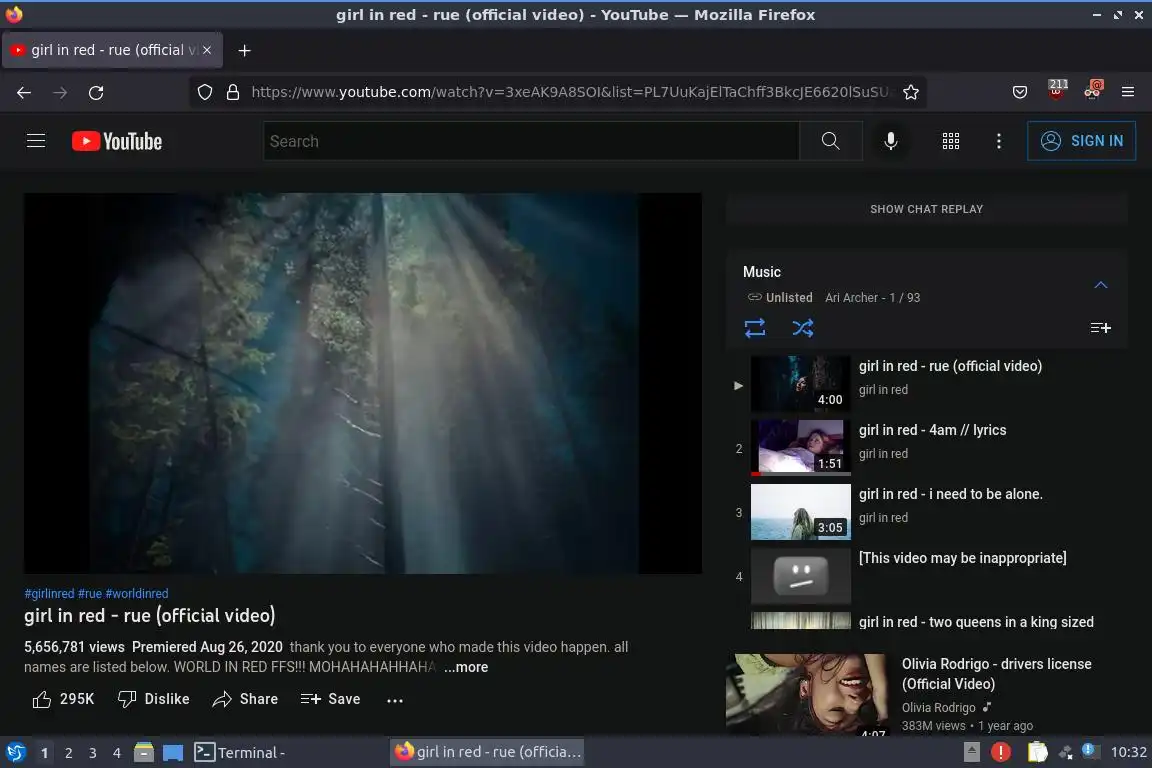Click the video title text
This screenshot has width=1152, height=768.
pos(150,615)
